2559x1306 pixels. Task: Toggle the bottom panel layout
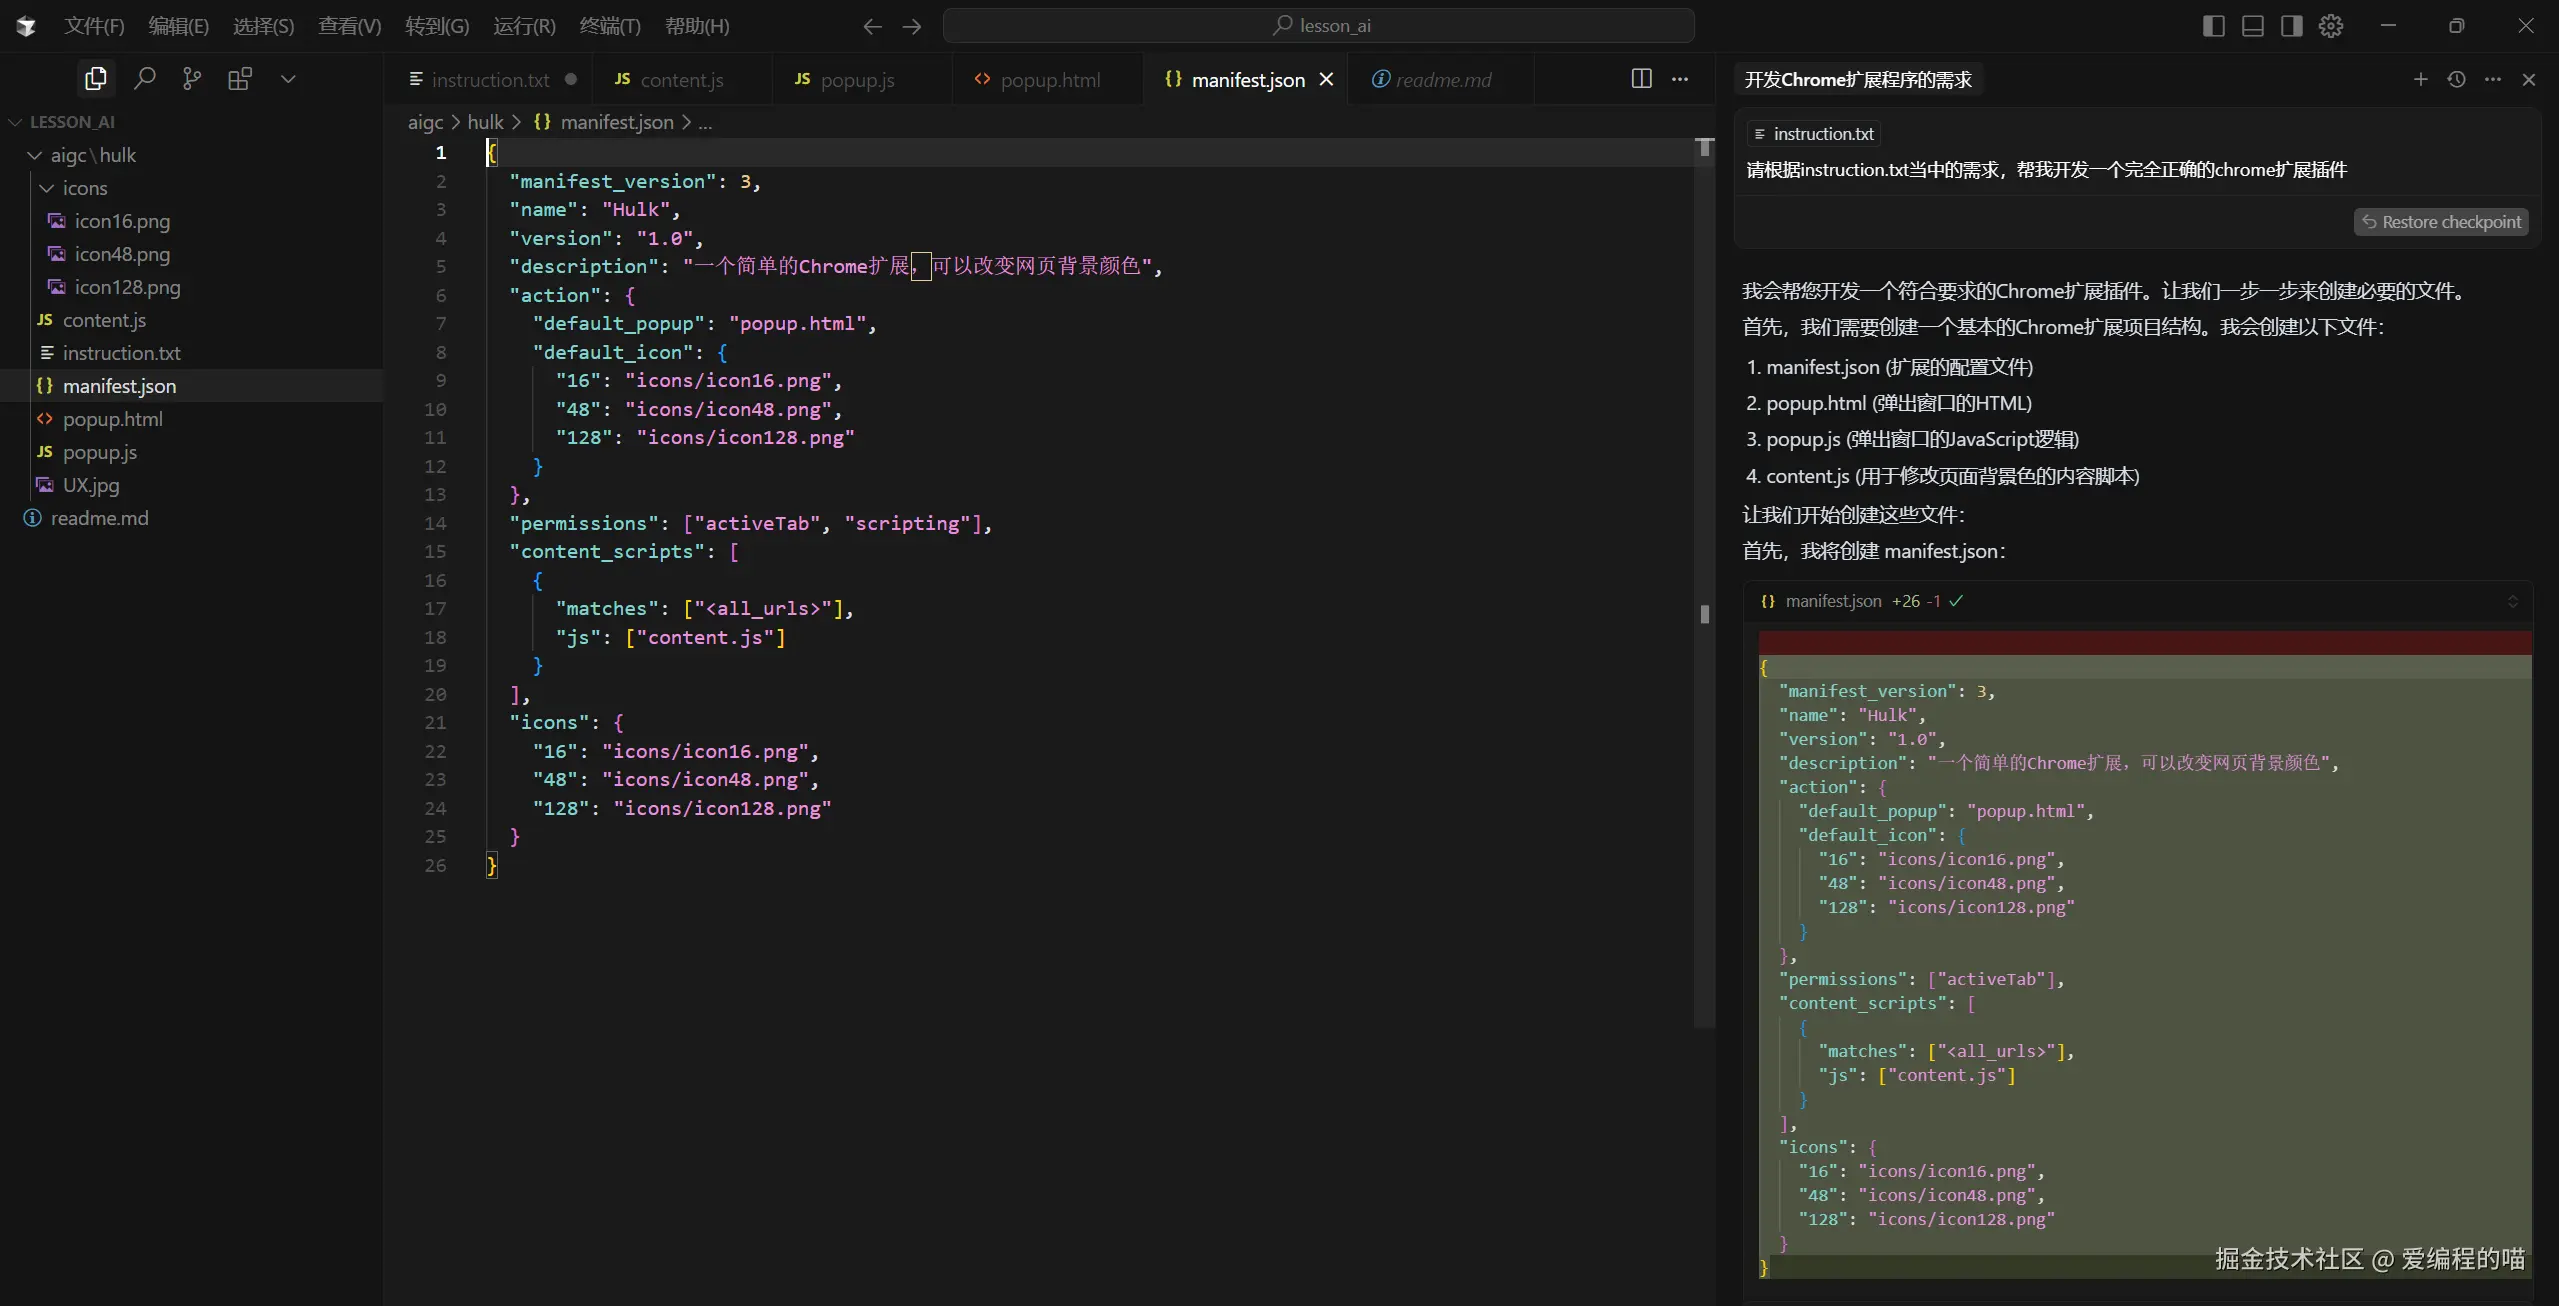2253,26
